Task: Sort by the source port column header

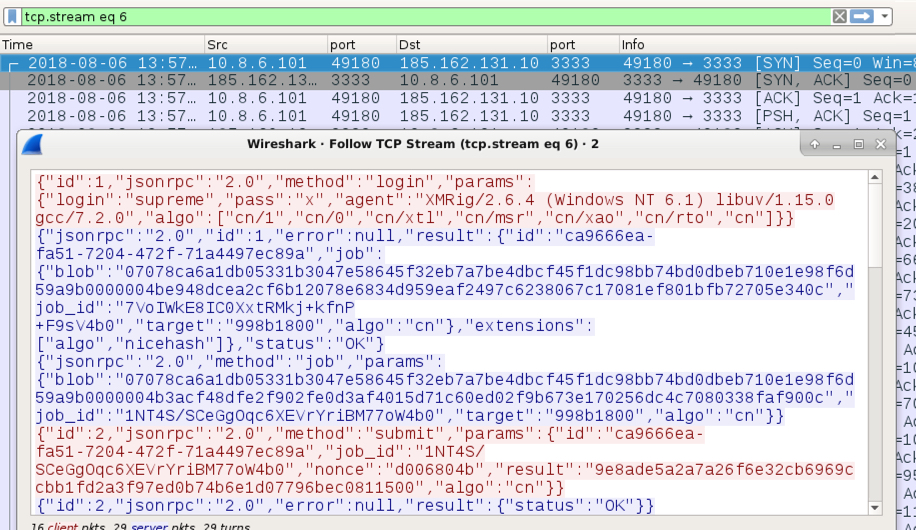Action: coord(362,44)
